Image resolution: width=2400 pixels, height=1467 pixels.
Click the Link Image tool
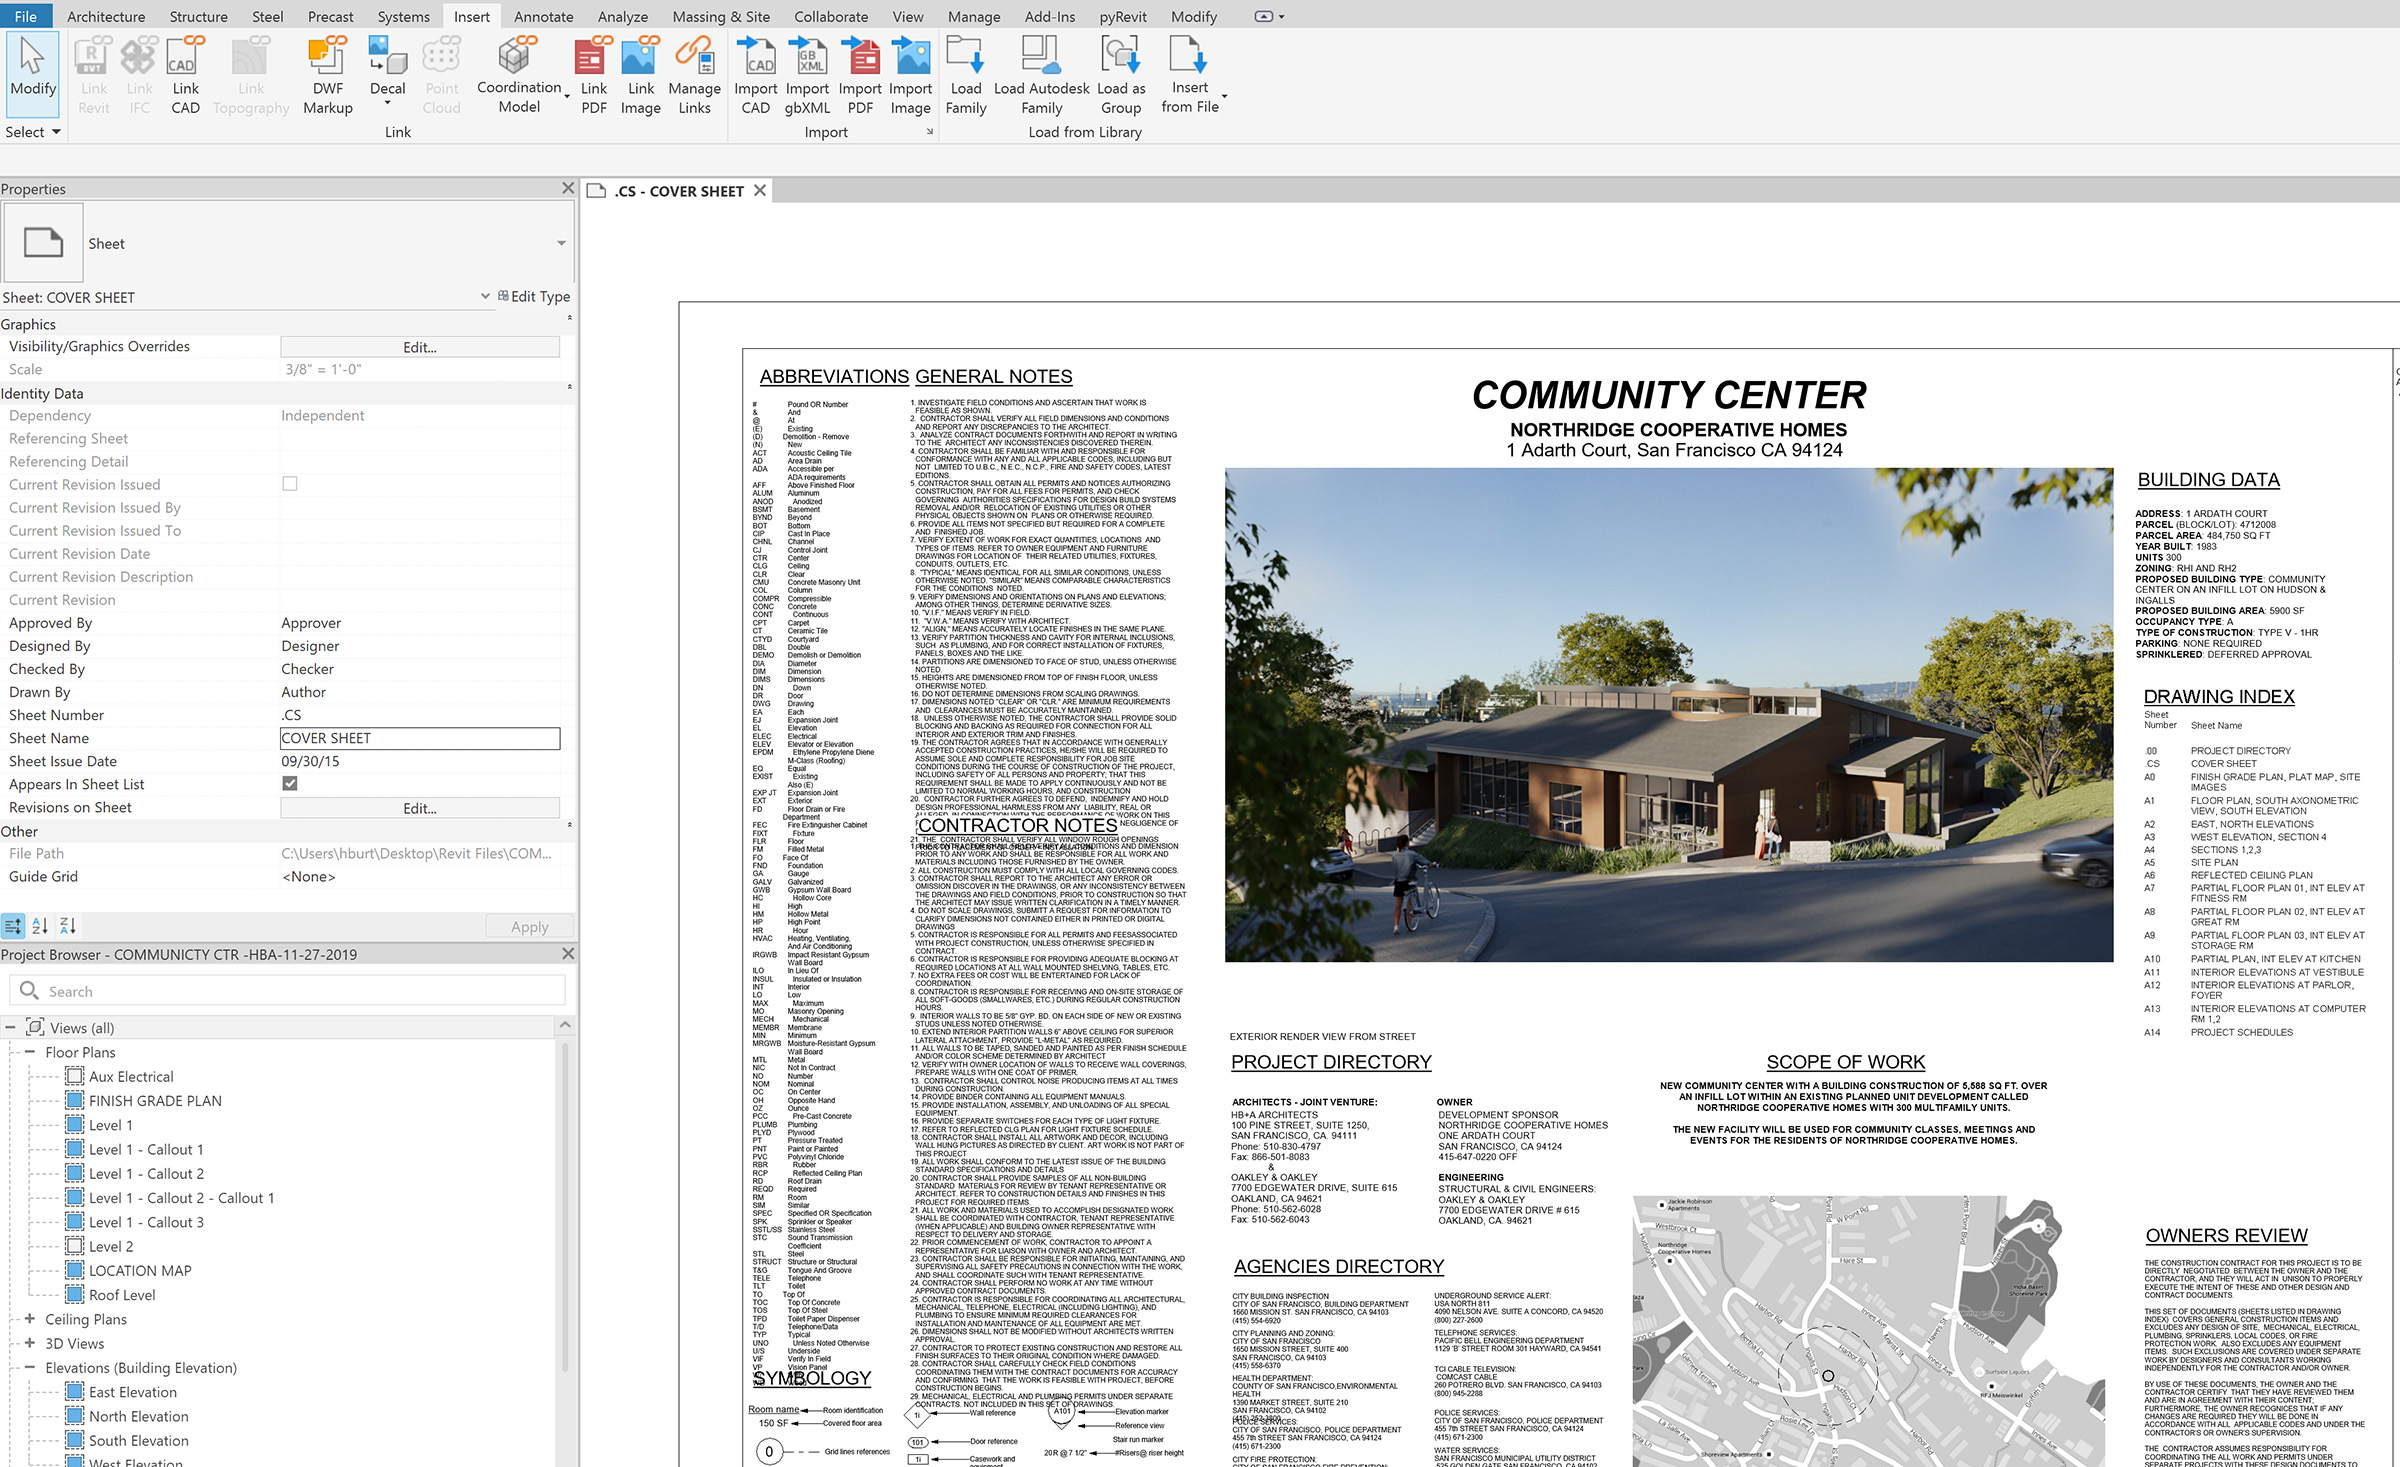[x=640, y=76]
